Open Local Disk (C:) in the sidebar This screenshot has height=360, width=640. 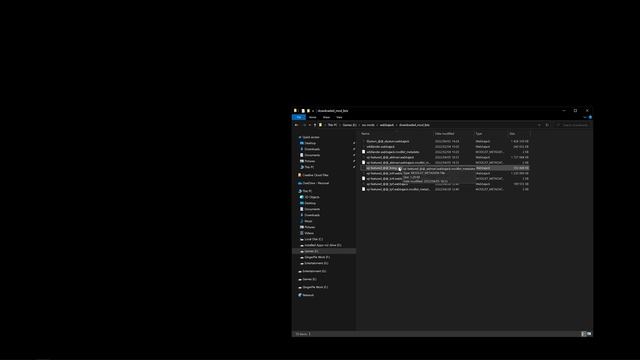pos(313,239)
